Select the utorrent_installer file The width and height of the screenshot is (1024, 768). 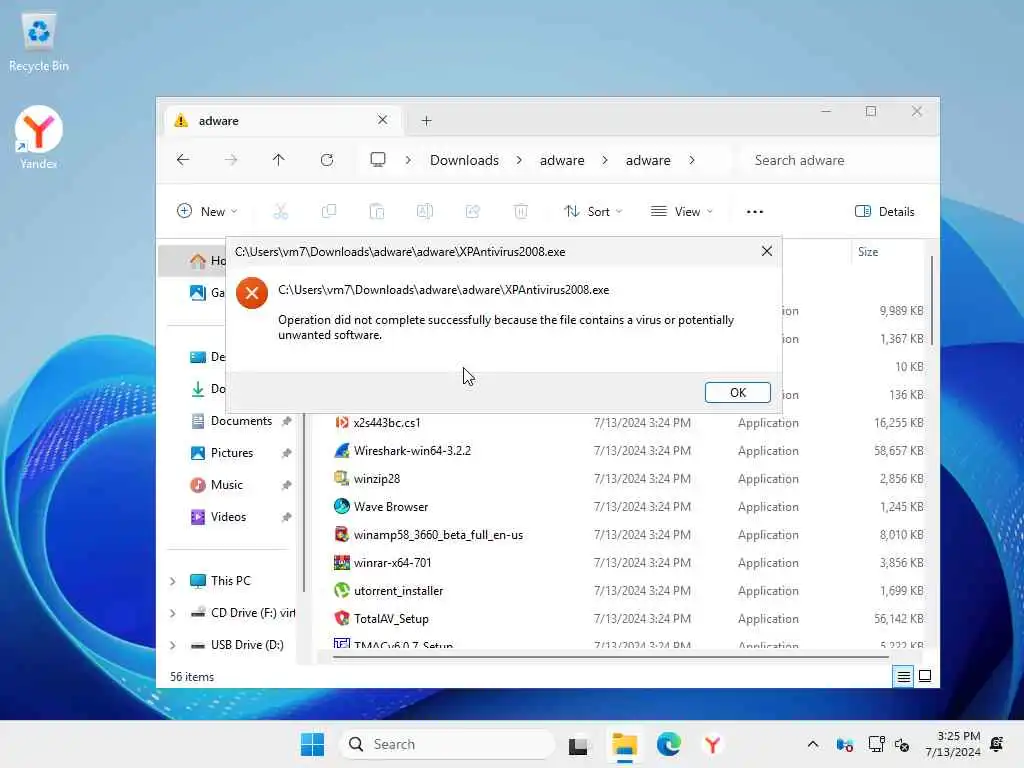click(398, 591)
